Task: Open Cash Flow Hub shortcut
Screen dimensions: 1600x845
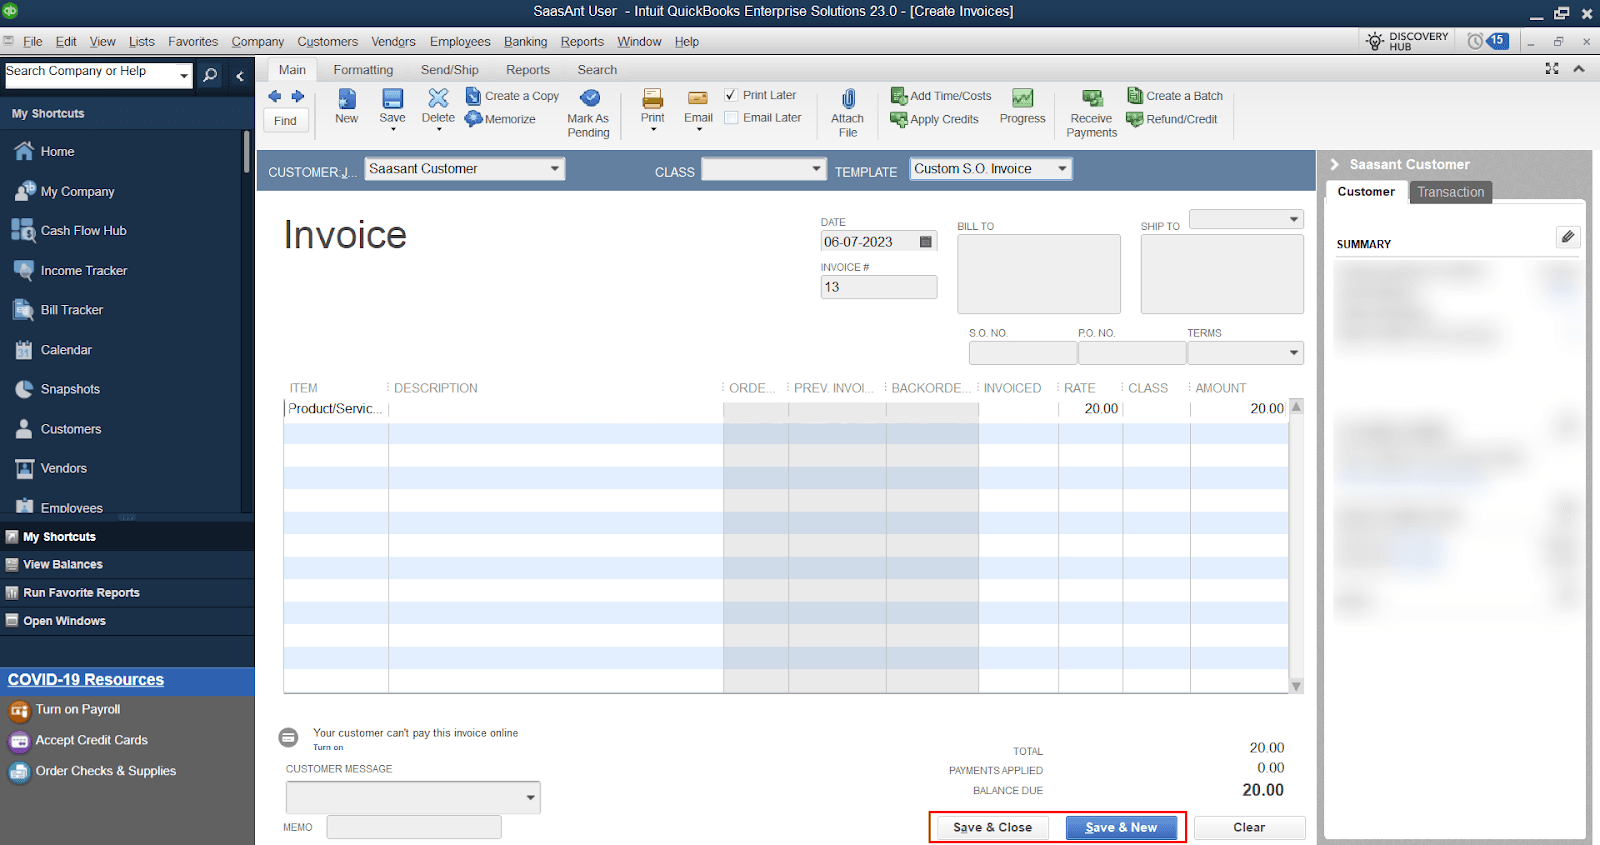Action: tap(70, 231)
